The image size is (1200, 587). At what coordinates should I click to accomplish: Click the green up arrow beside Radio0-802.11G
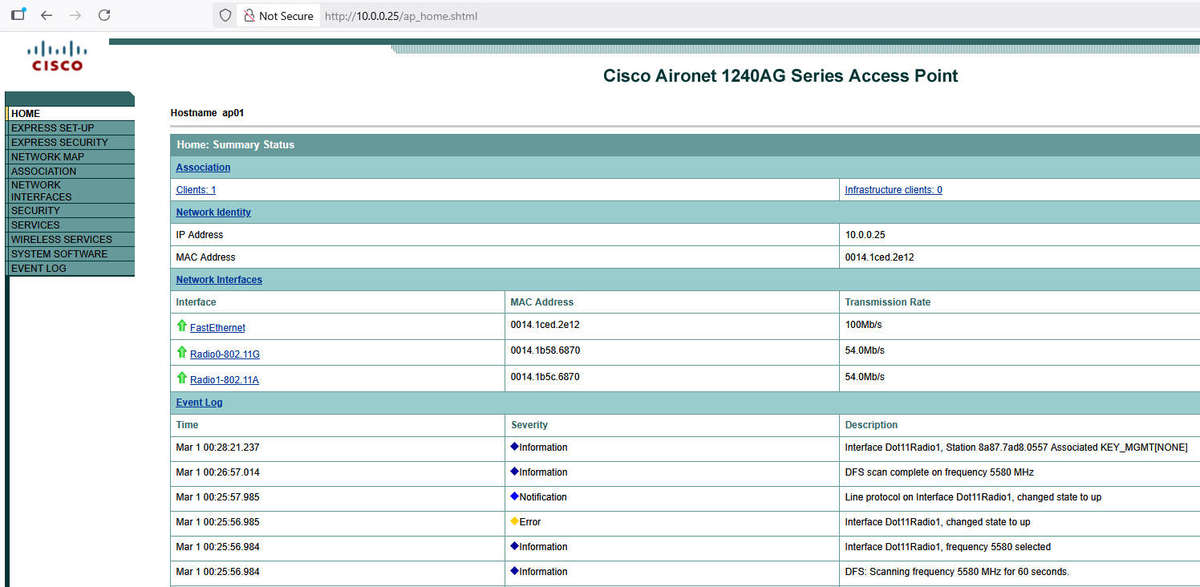click(x=182, y=353)
